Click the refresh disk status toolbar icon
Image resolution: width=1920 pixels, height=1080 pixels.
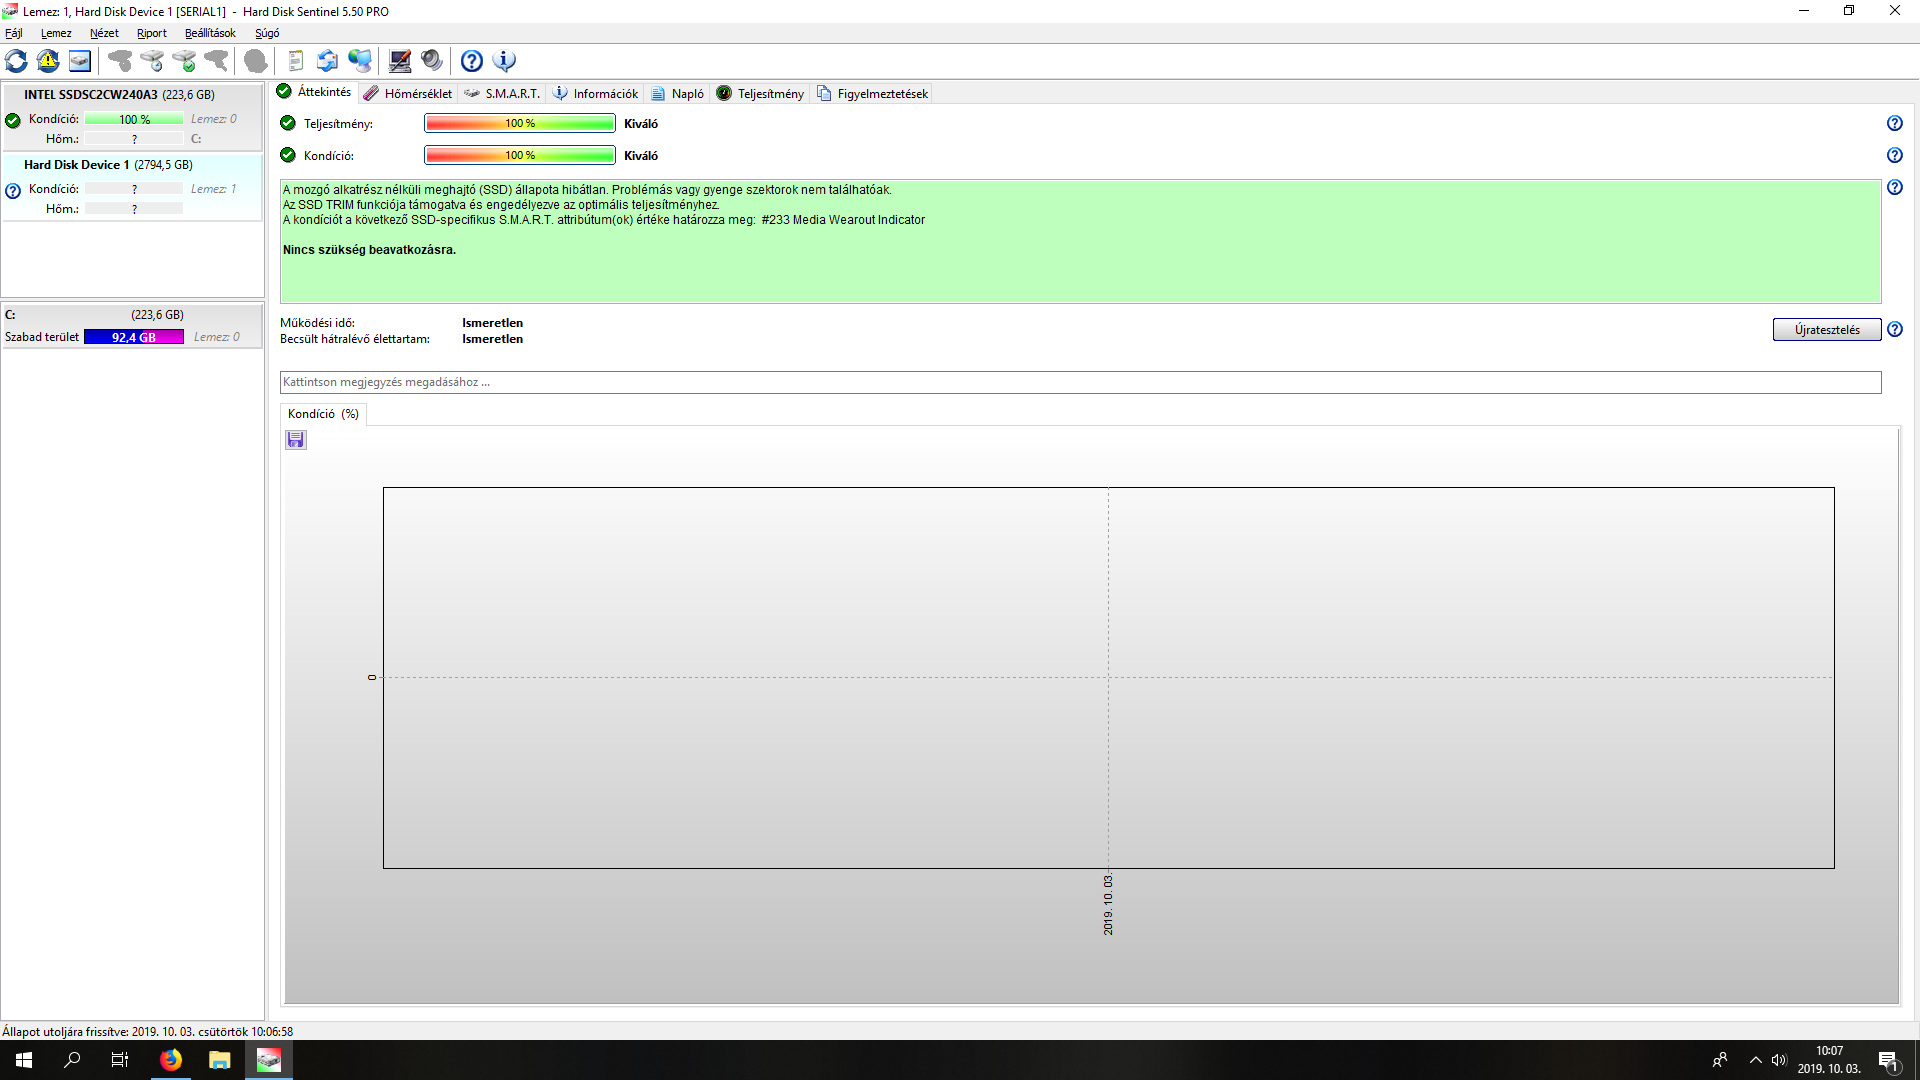16,61
